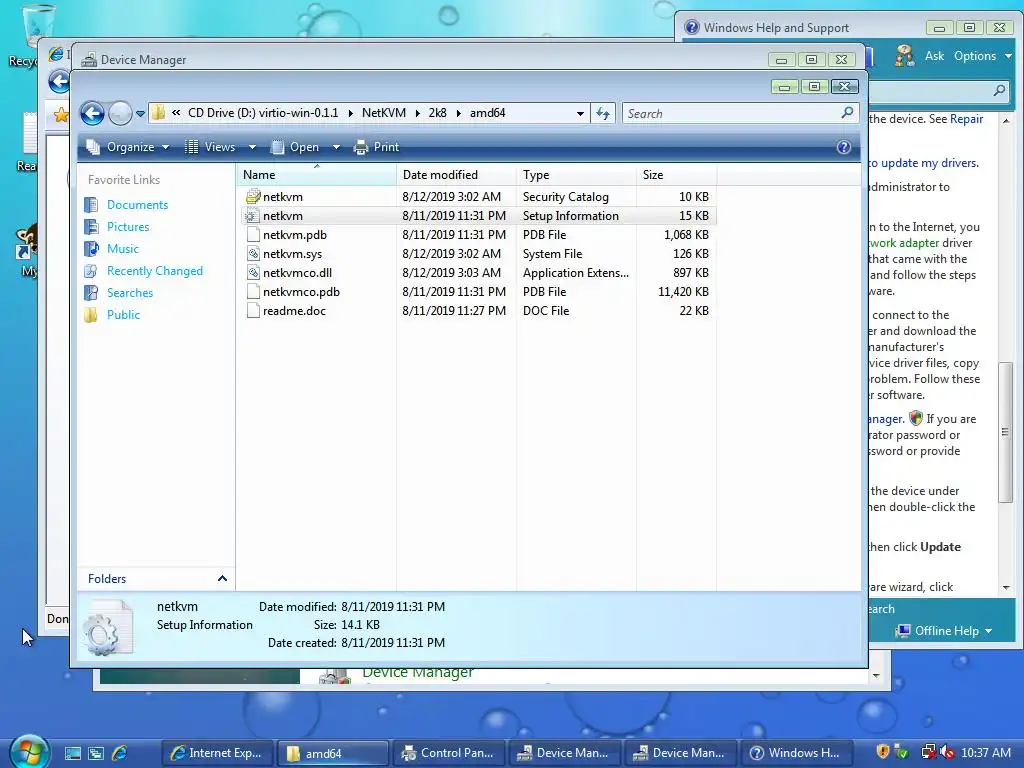The image size is (1024, 768).
Task: Click the 11,420 KB size cell
Action: coord(683,292)
